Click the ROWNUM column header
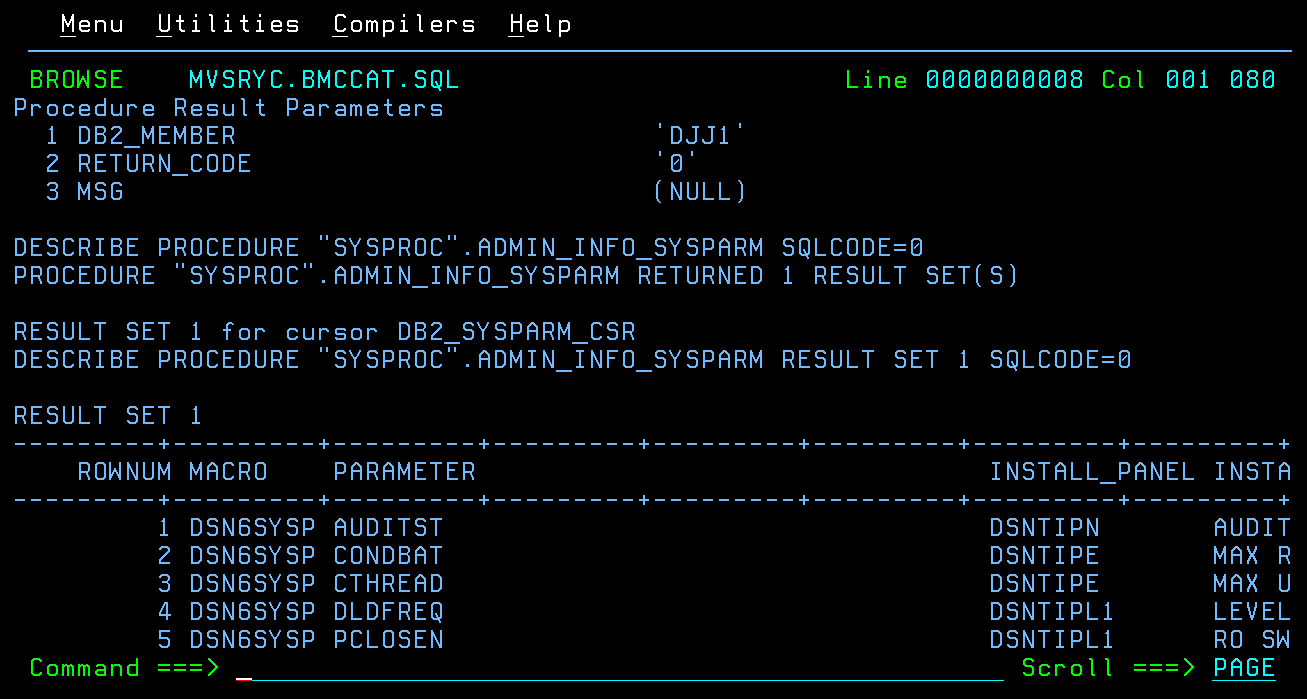Viewport: 1307px width, 699px height. 124,472
